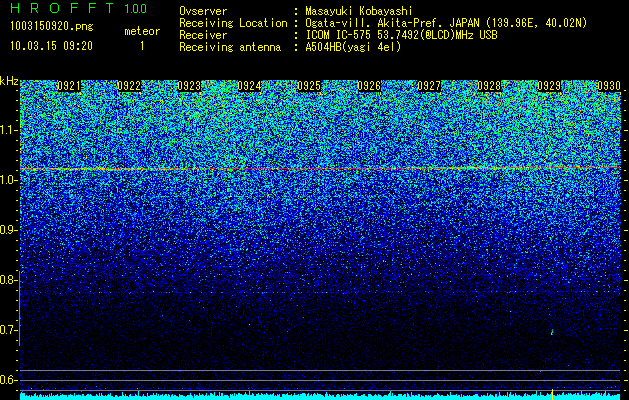Click the HROFFT 1.0.0 title text
629x400 pixels.
point(78,8)
